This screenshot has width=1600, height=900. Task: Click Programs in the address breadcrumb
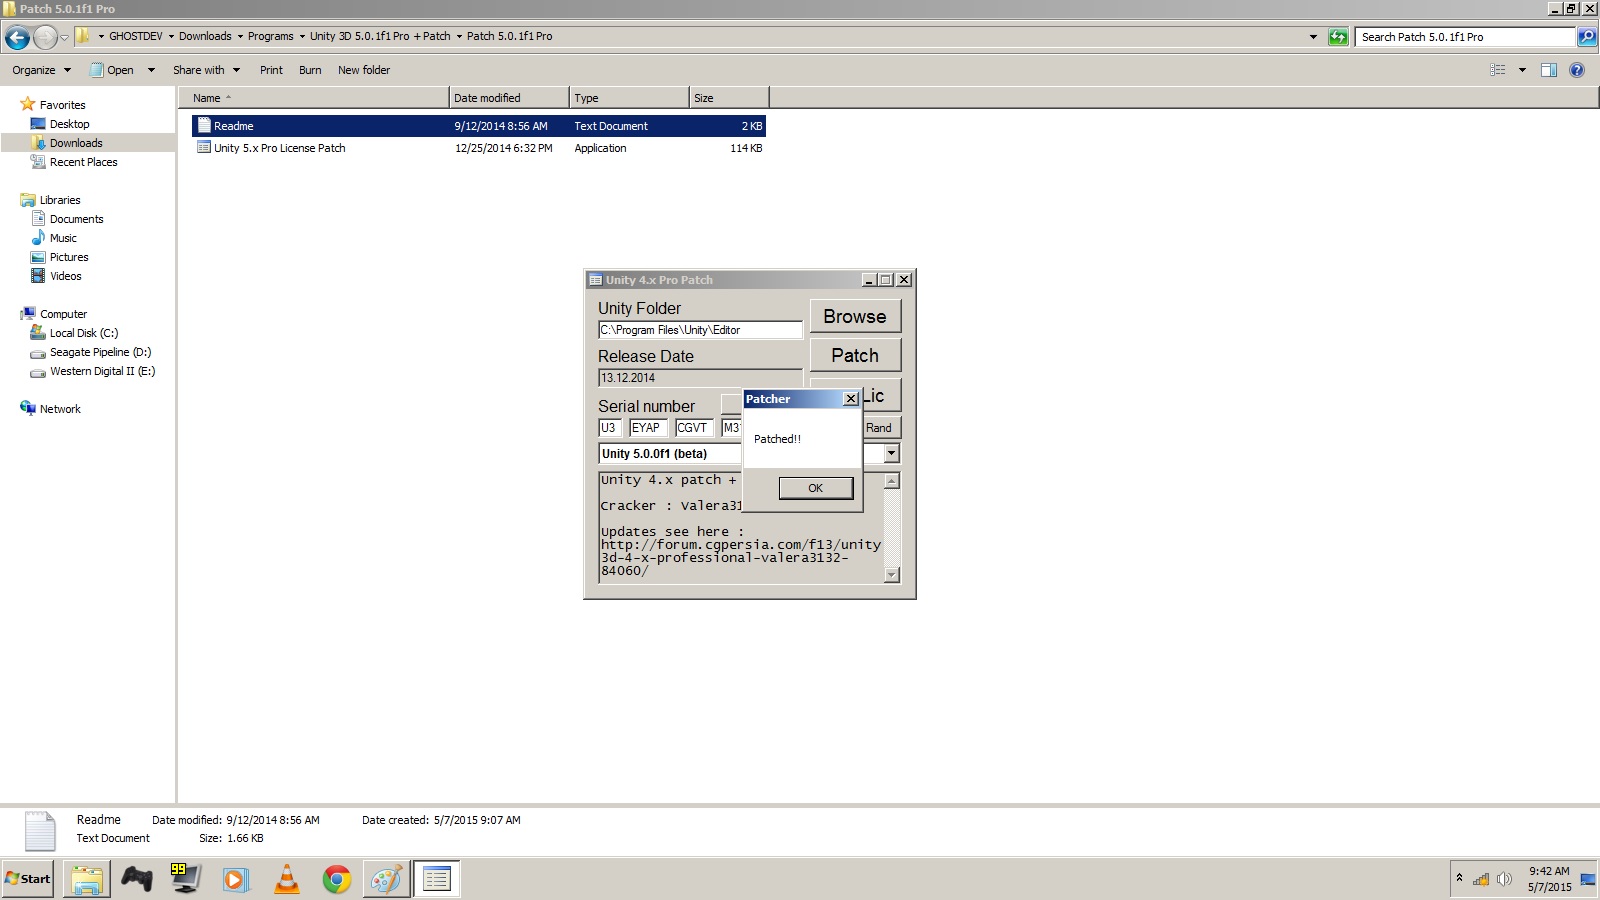coord(270,36)
